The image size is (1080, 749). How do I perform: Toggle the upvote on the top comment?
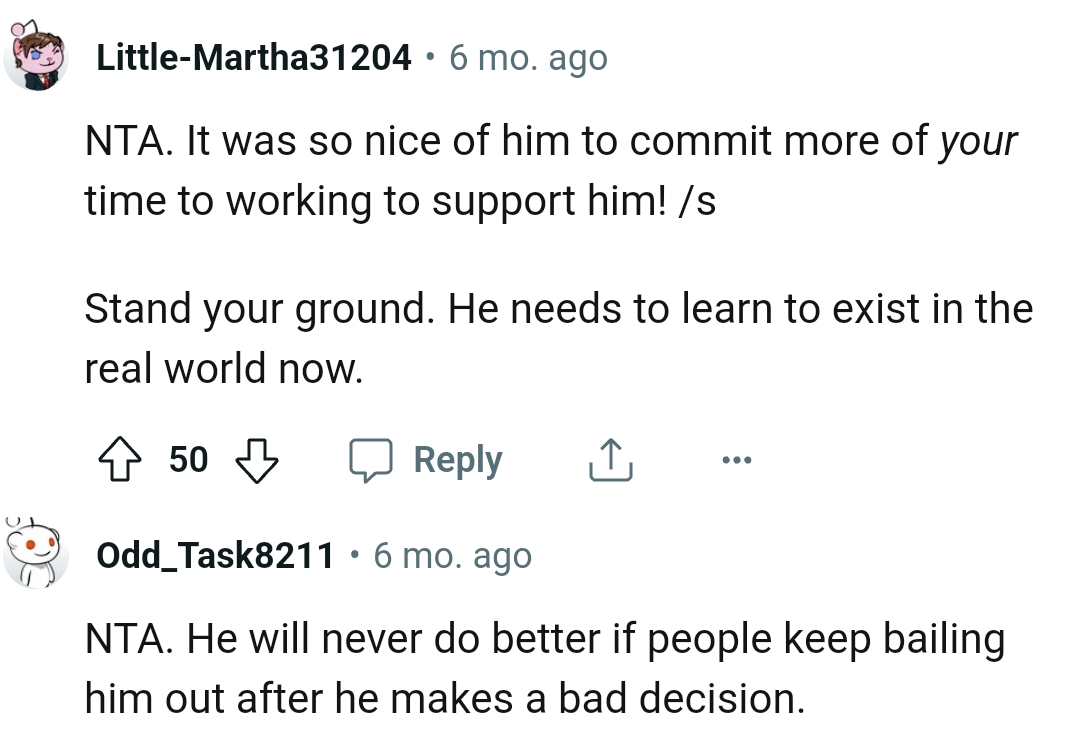121,459
